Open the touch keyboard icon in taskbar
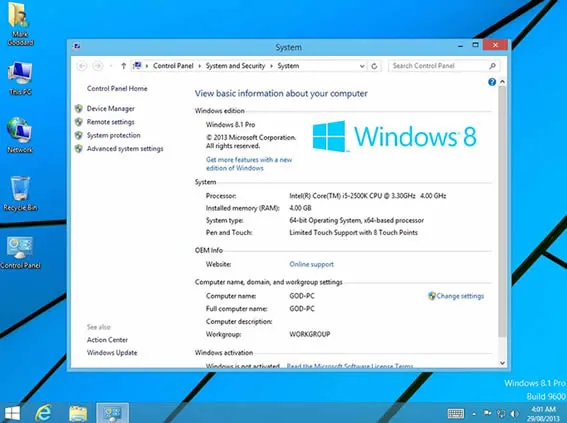567x423 pixels. coord(456,413)
